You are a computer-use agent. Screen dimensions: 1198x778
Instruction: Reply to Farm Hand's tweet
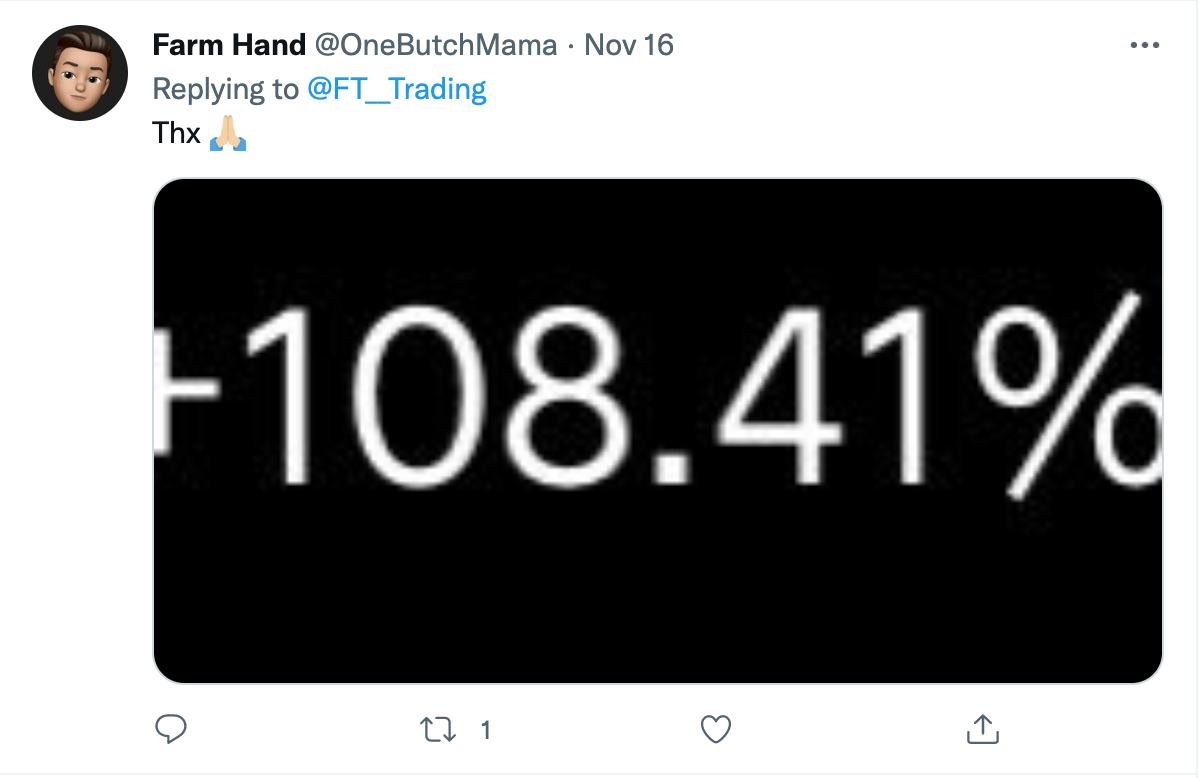[x=171, y=729]
